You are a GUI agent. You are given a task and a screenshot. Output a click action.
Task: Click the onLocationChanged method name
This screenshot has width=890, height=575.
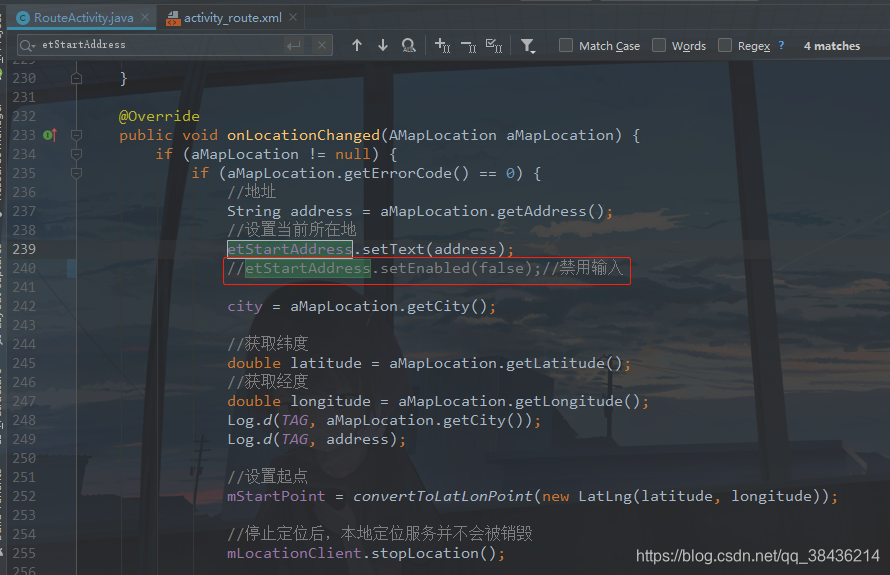(303, 135)
